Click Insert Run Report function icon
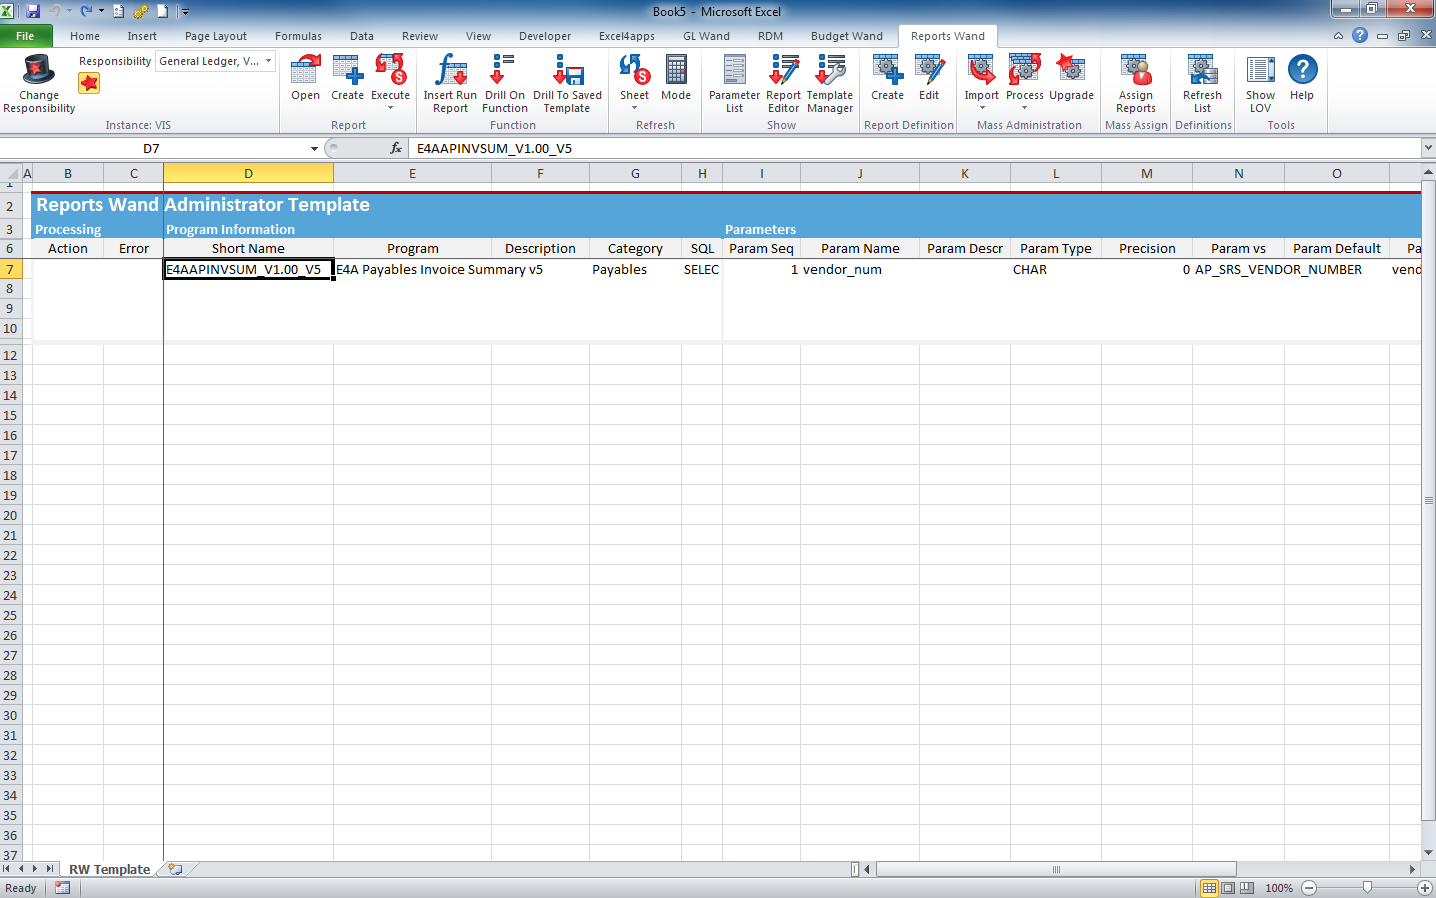Screen dimensions: 1436x898 [x=450, y=83]
